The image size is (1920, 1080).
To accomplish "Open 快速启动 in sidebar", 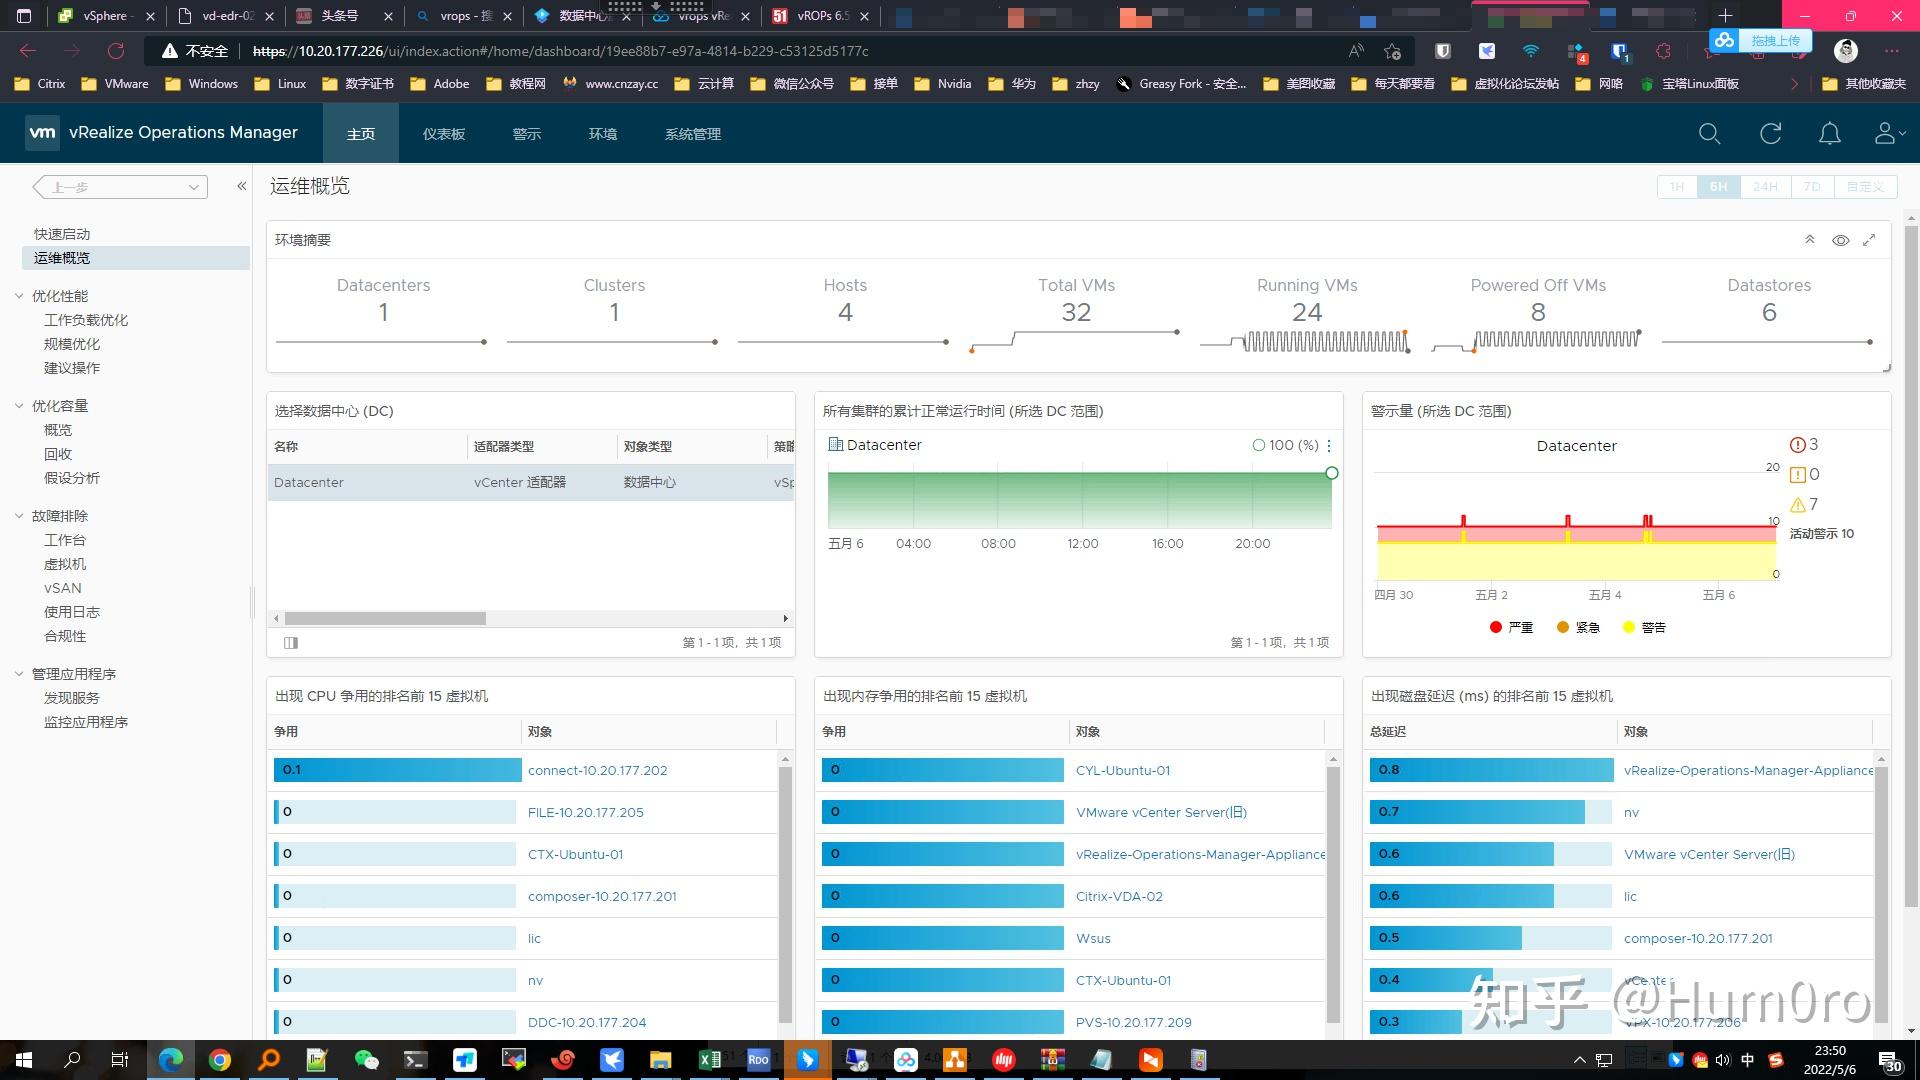I will (62, 234).
